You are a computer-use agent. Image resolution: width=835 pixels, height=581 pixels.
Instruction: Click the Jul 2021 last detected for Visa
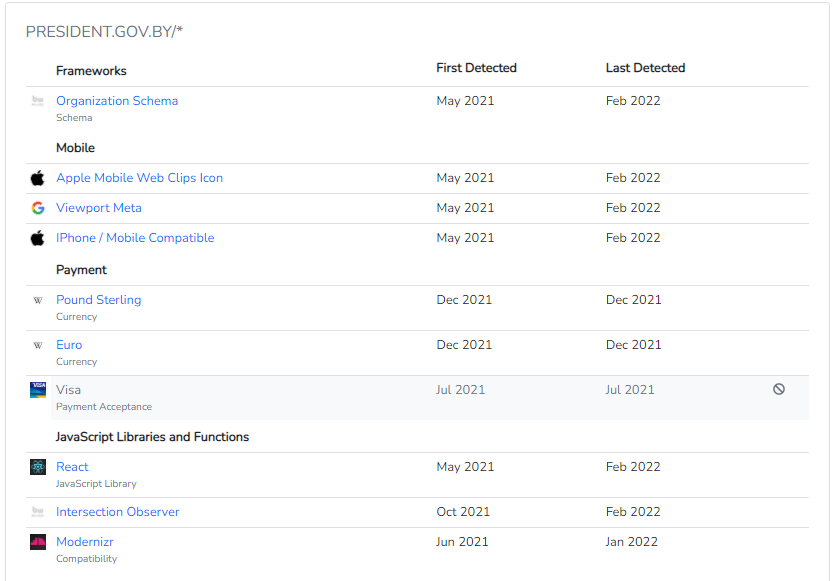tap(629, 390)
